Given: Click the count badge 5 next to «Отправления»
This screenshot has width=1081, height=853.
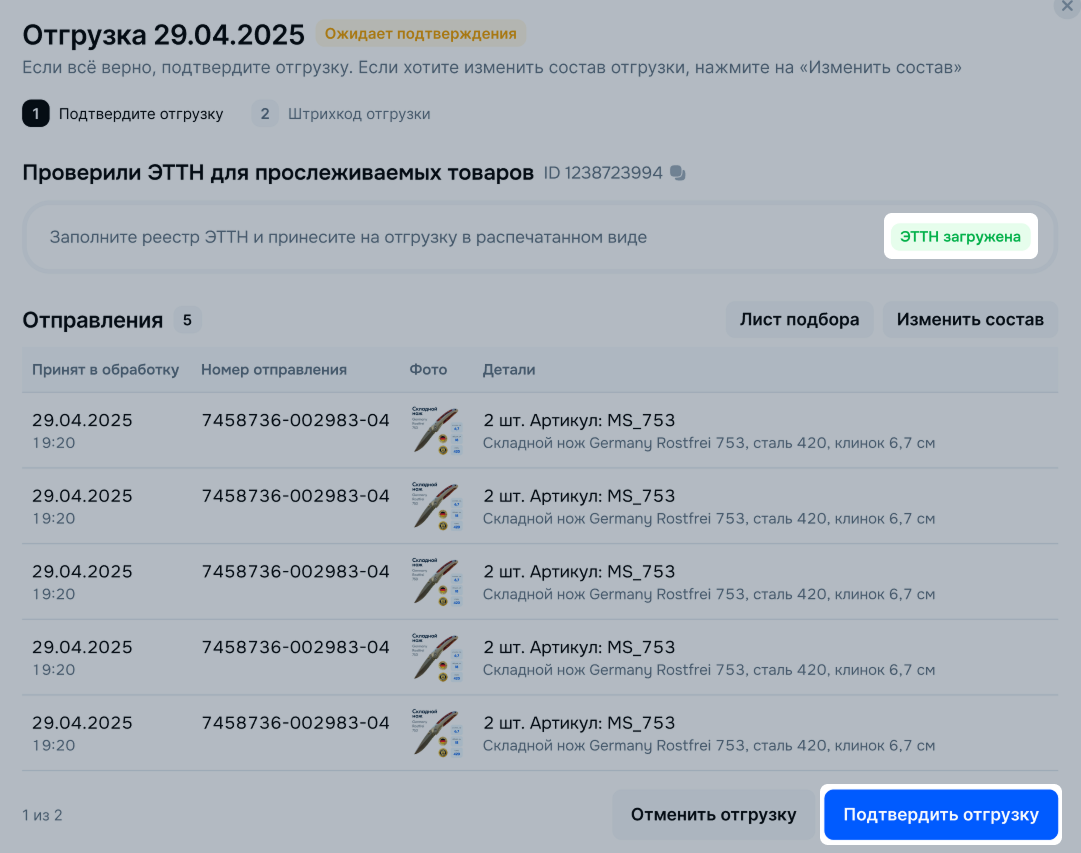Looking at the screenshot, I should (x=187, y=320).
